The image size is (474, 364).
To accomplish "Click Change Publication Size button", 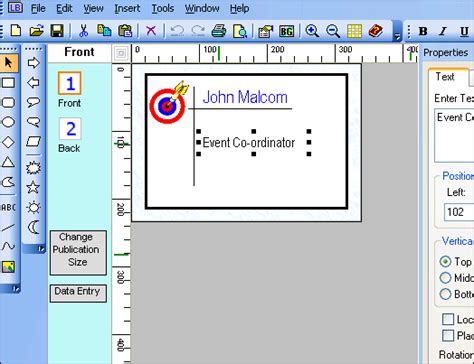I will coord(78,253).
